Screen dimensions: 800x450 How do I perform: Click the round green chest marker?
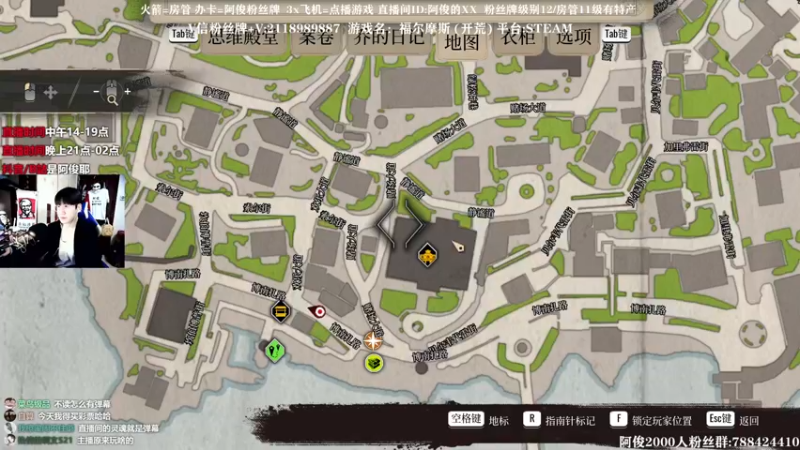(x=374, y=363)
